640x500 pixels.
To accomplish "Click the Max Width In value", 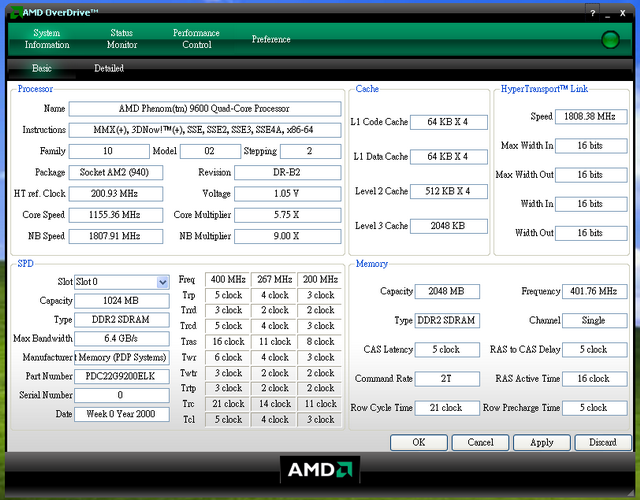I will (x=591, y=146).
